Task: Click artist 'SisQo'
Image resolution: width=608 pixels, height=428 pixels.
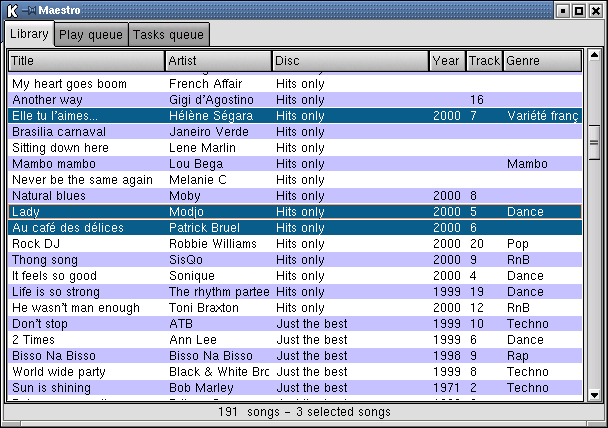Action: tap(186, 260)
